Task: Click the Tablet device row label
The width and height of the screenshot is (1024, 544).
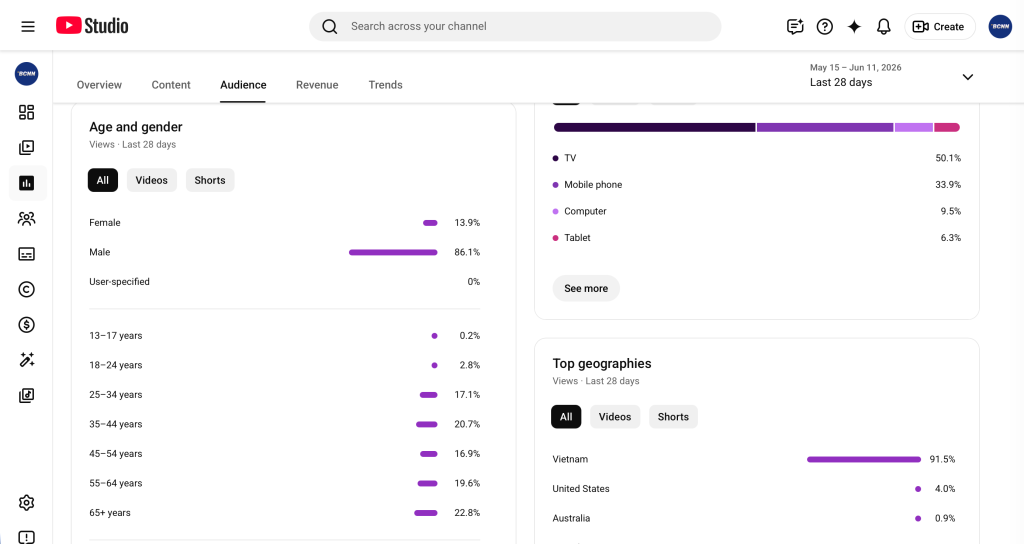Action: (577, 238)
